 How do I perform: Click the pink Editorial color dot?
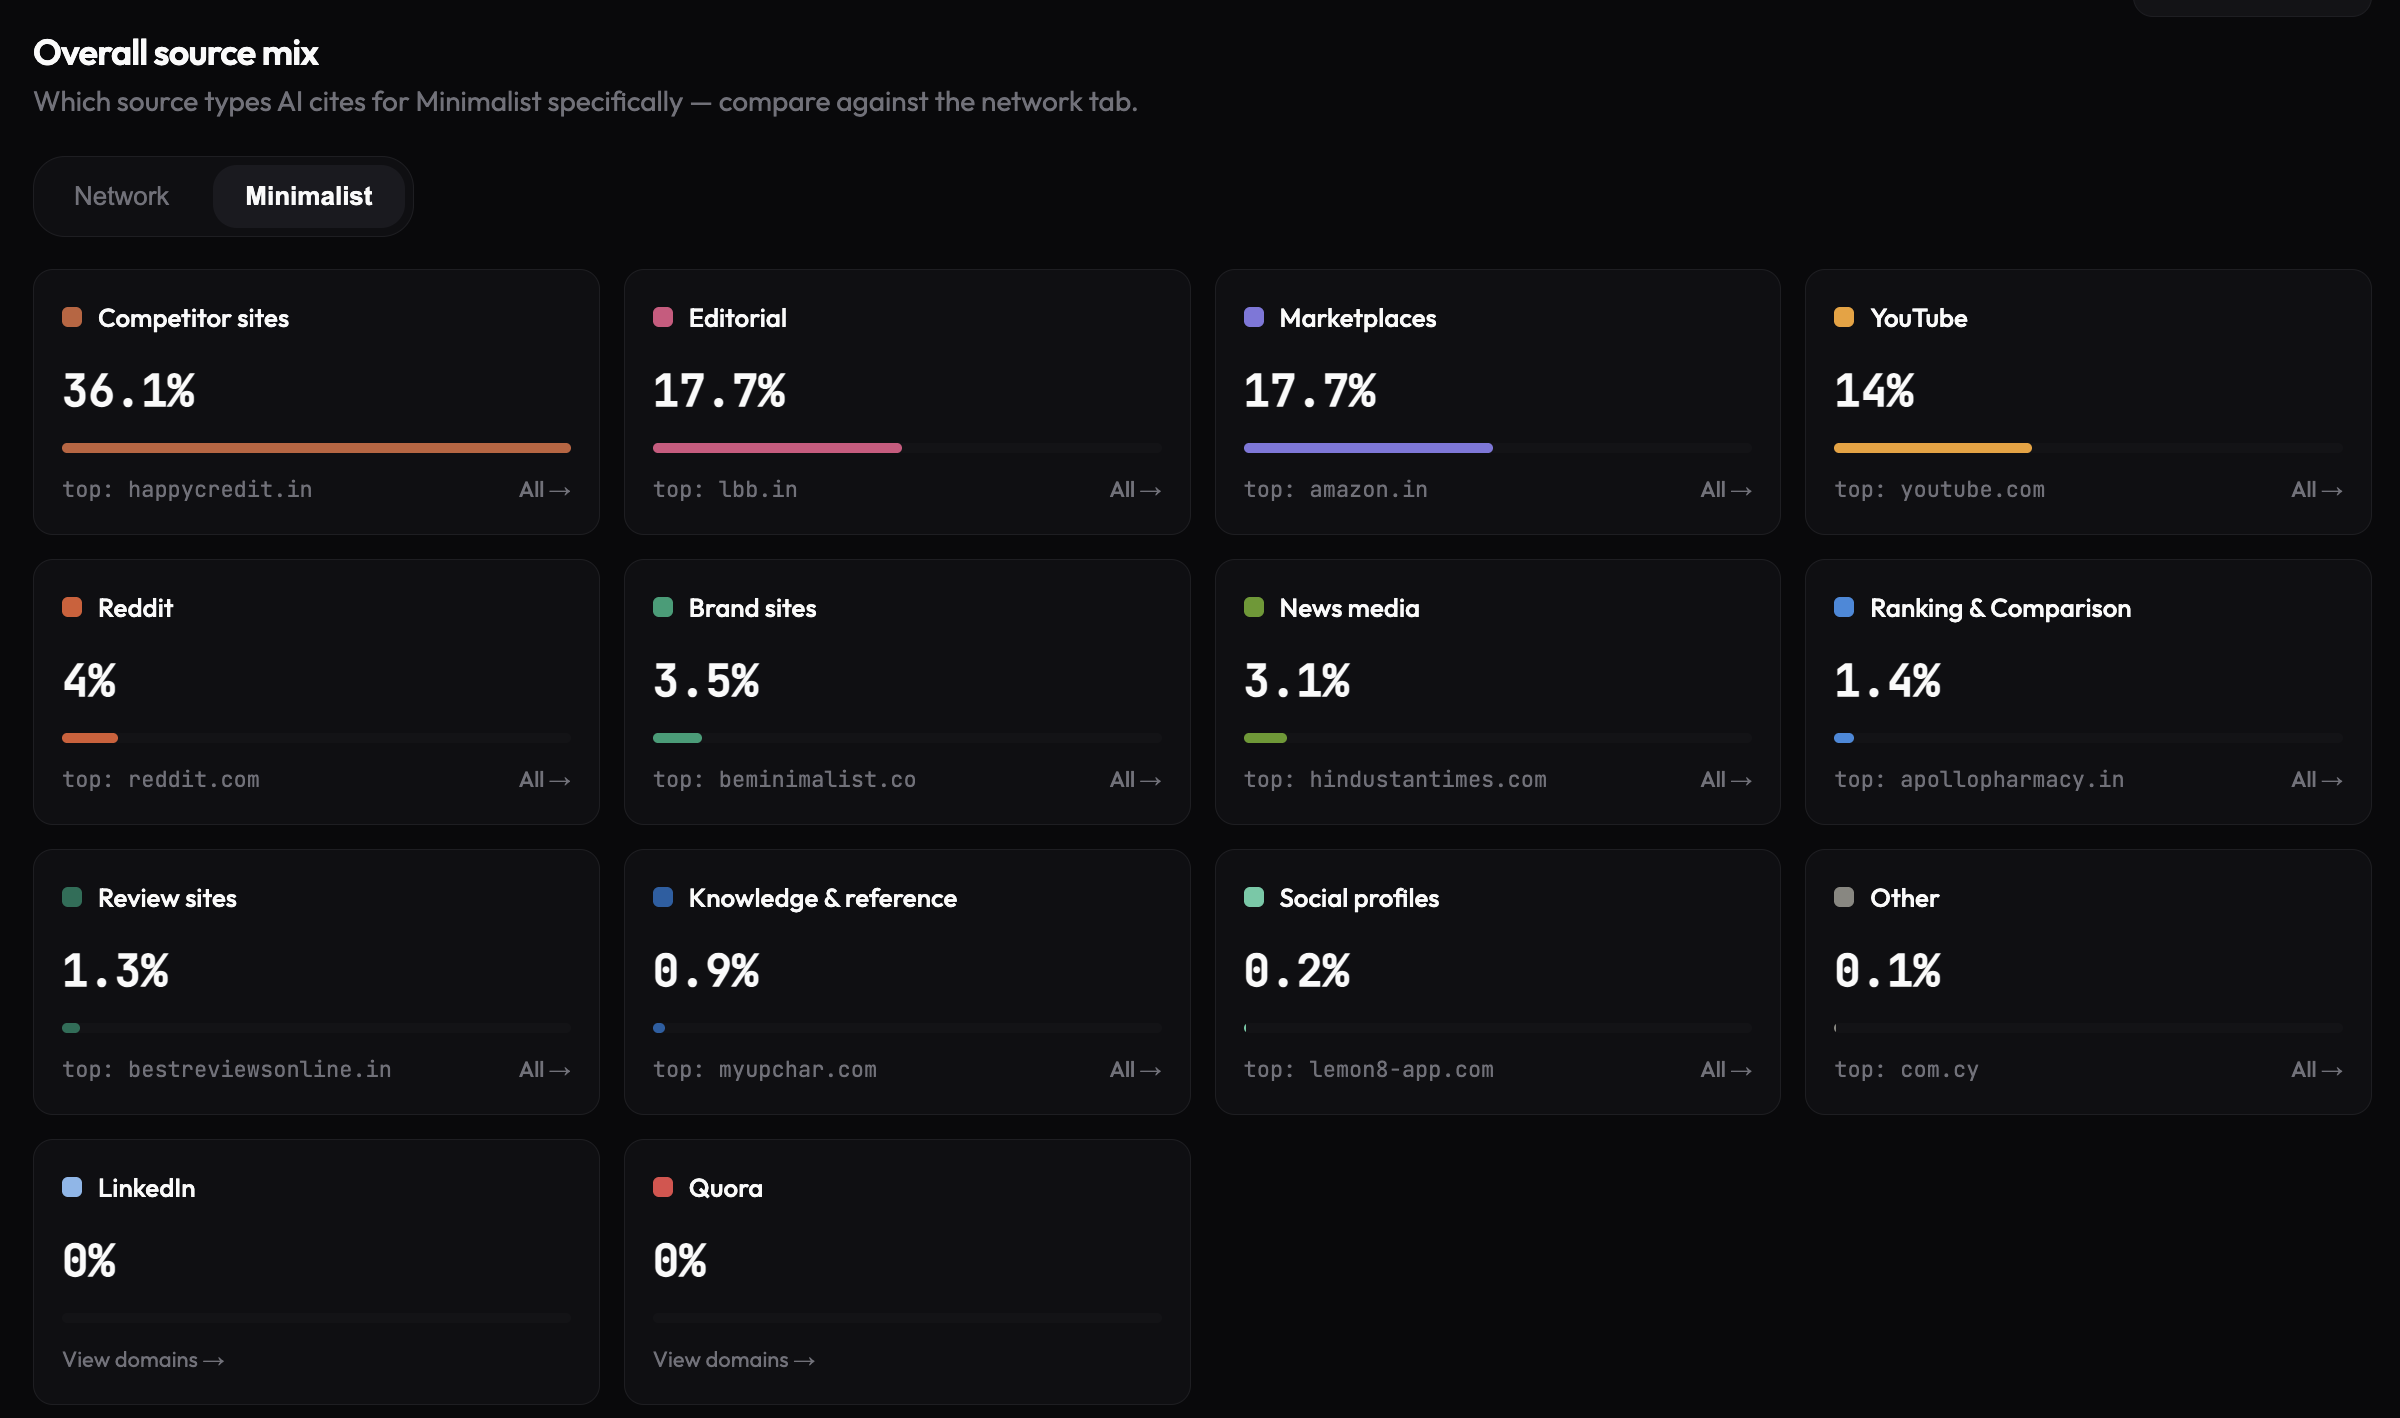(x=663, y=318)
